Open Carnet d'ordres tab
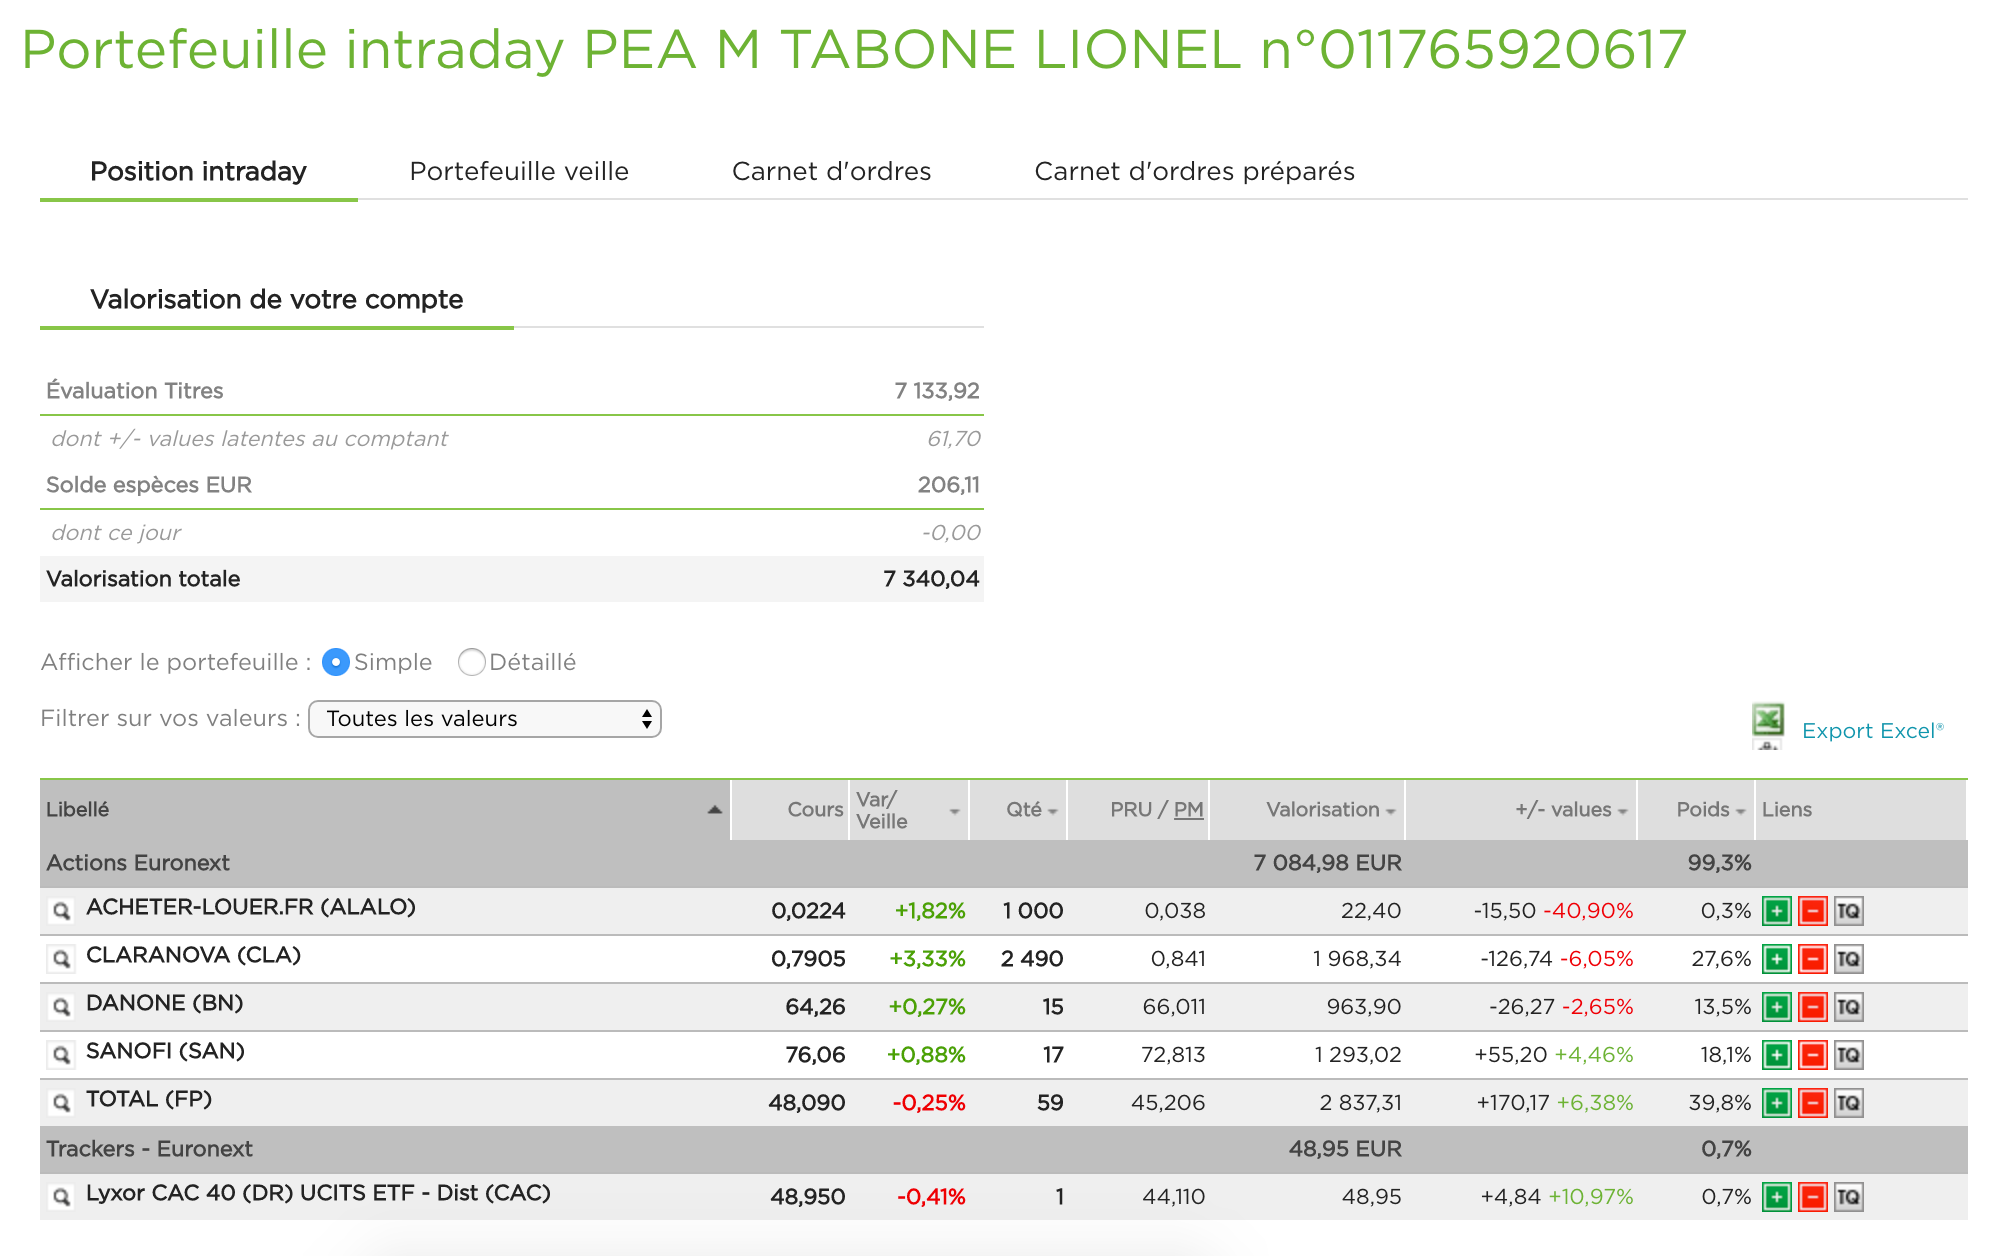 (831, 171)
